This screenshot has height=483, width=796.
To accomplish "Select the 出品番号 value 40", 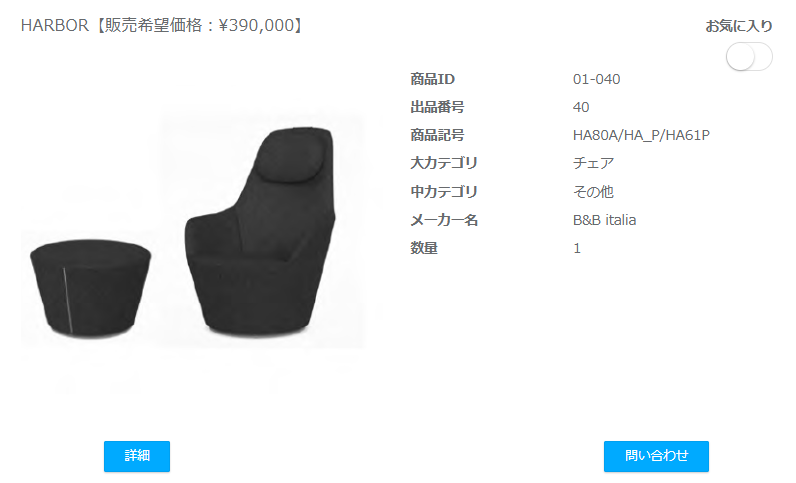I will (581, 107).
